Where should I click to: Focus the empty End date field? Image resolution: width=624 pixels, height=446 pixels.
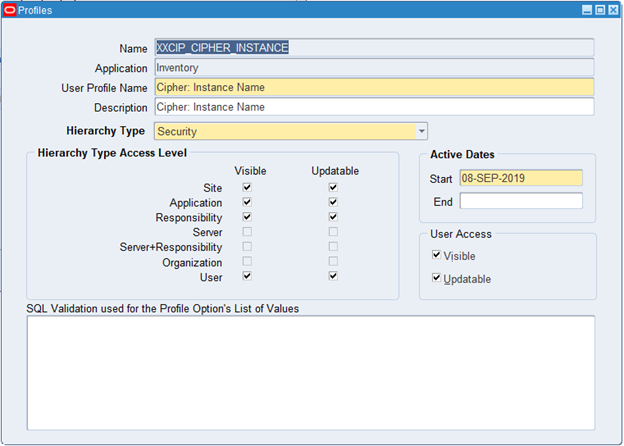point(520,201)
